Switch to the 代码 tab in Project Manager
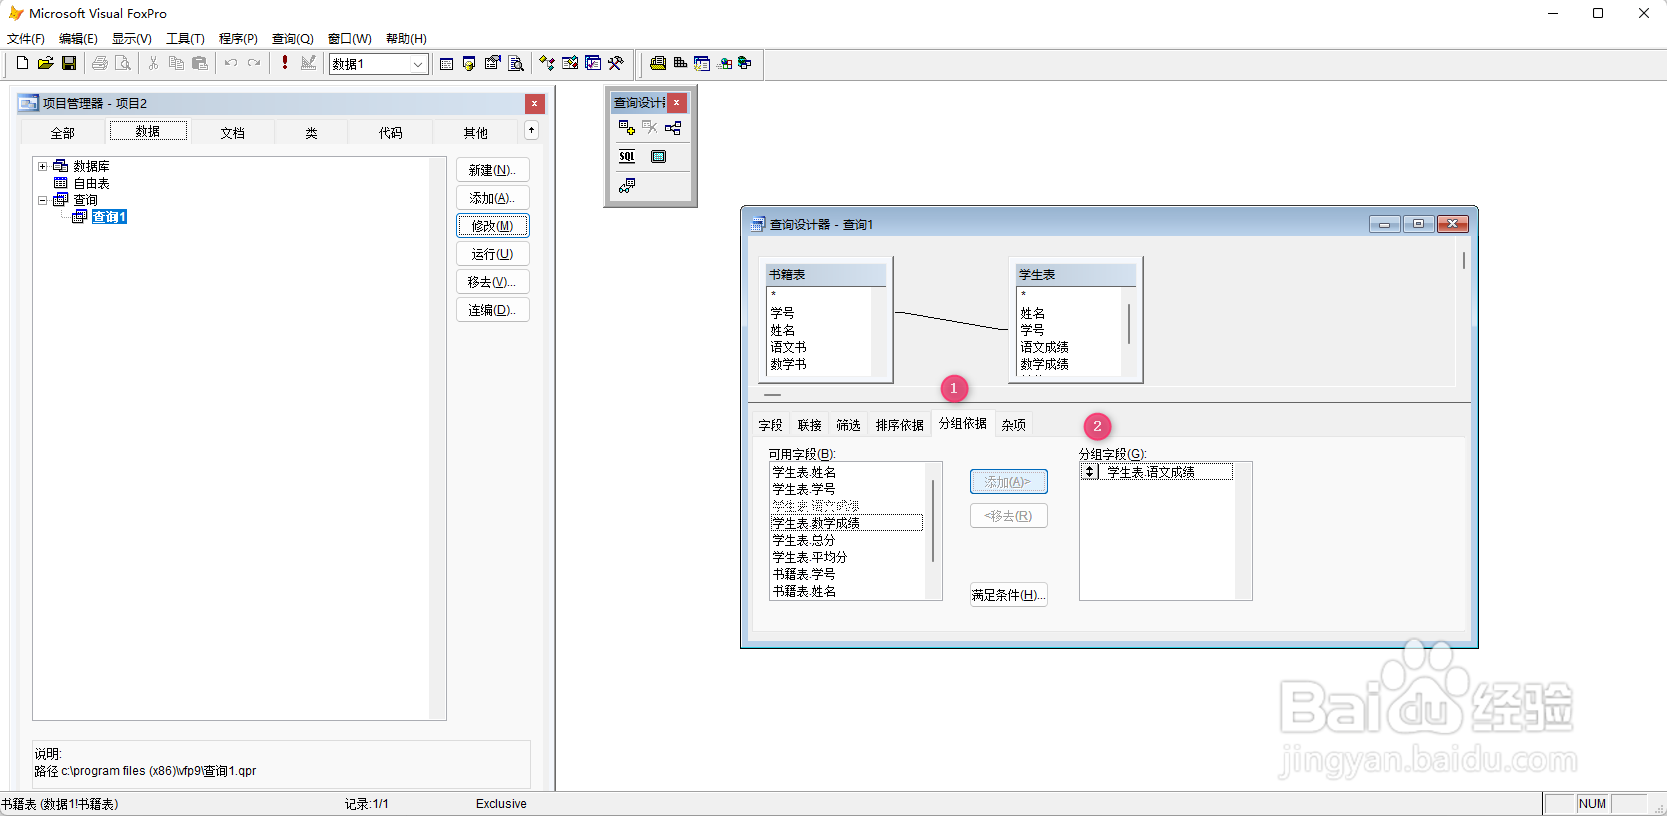Screen dimensions: 1667x816 [x=390, y=133]
